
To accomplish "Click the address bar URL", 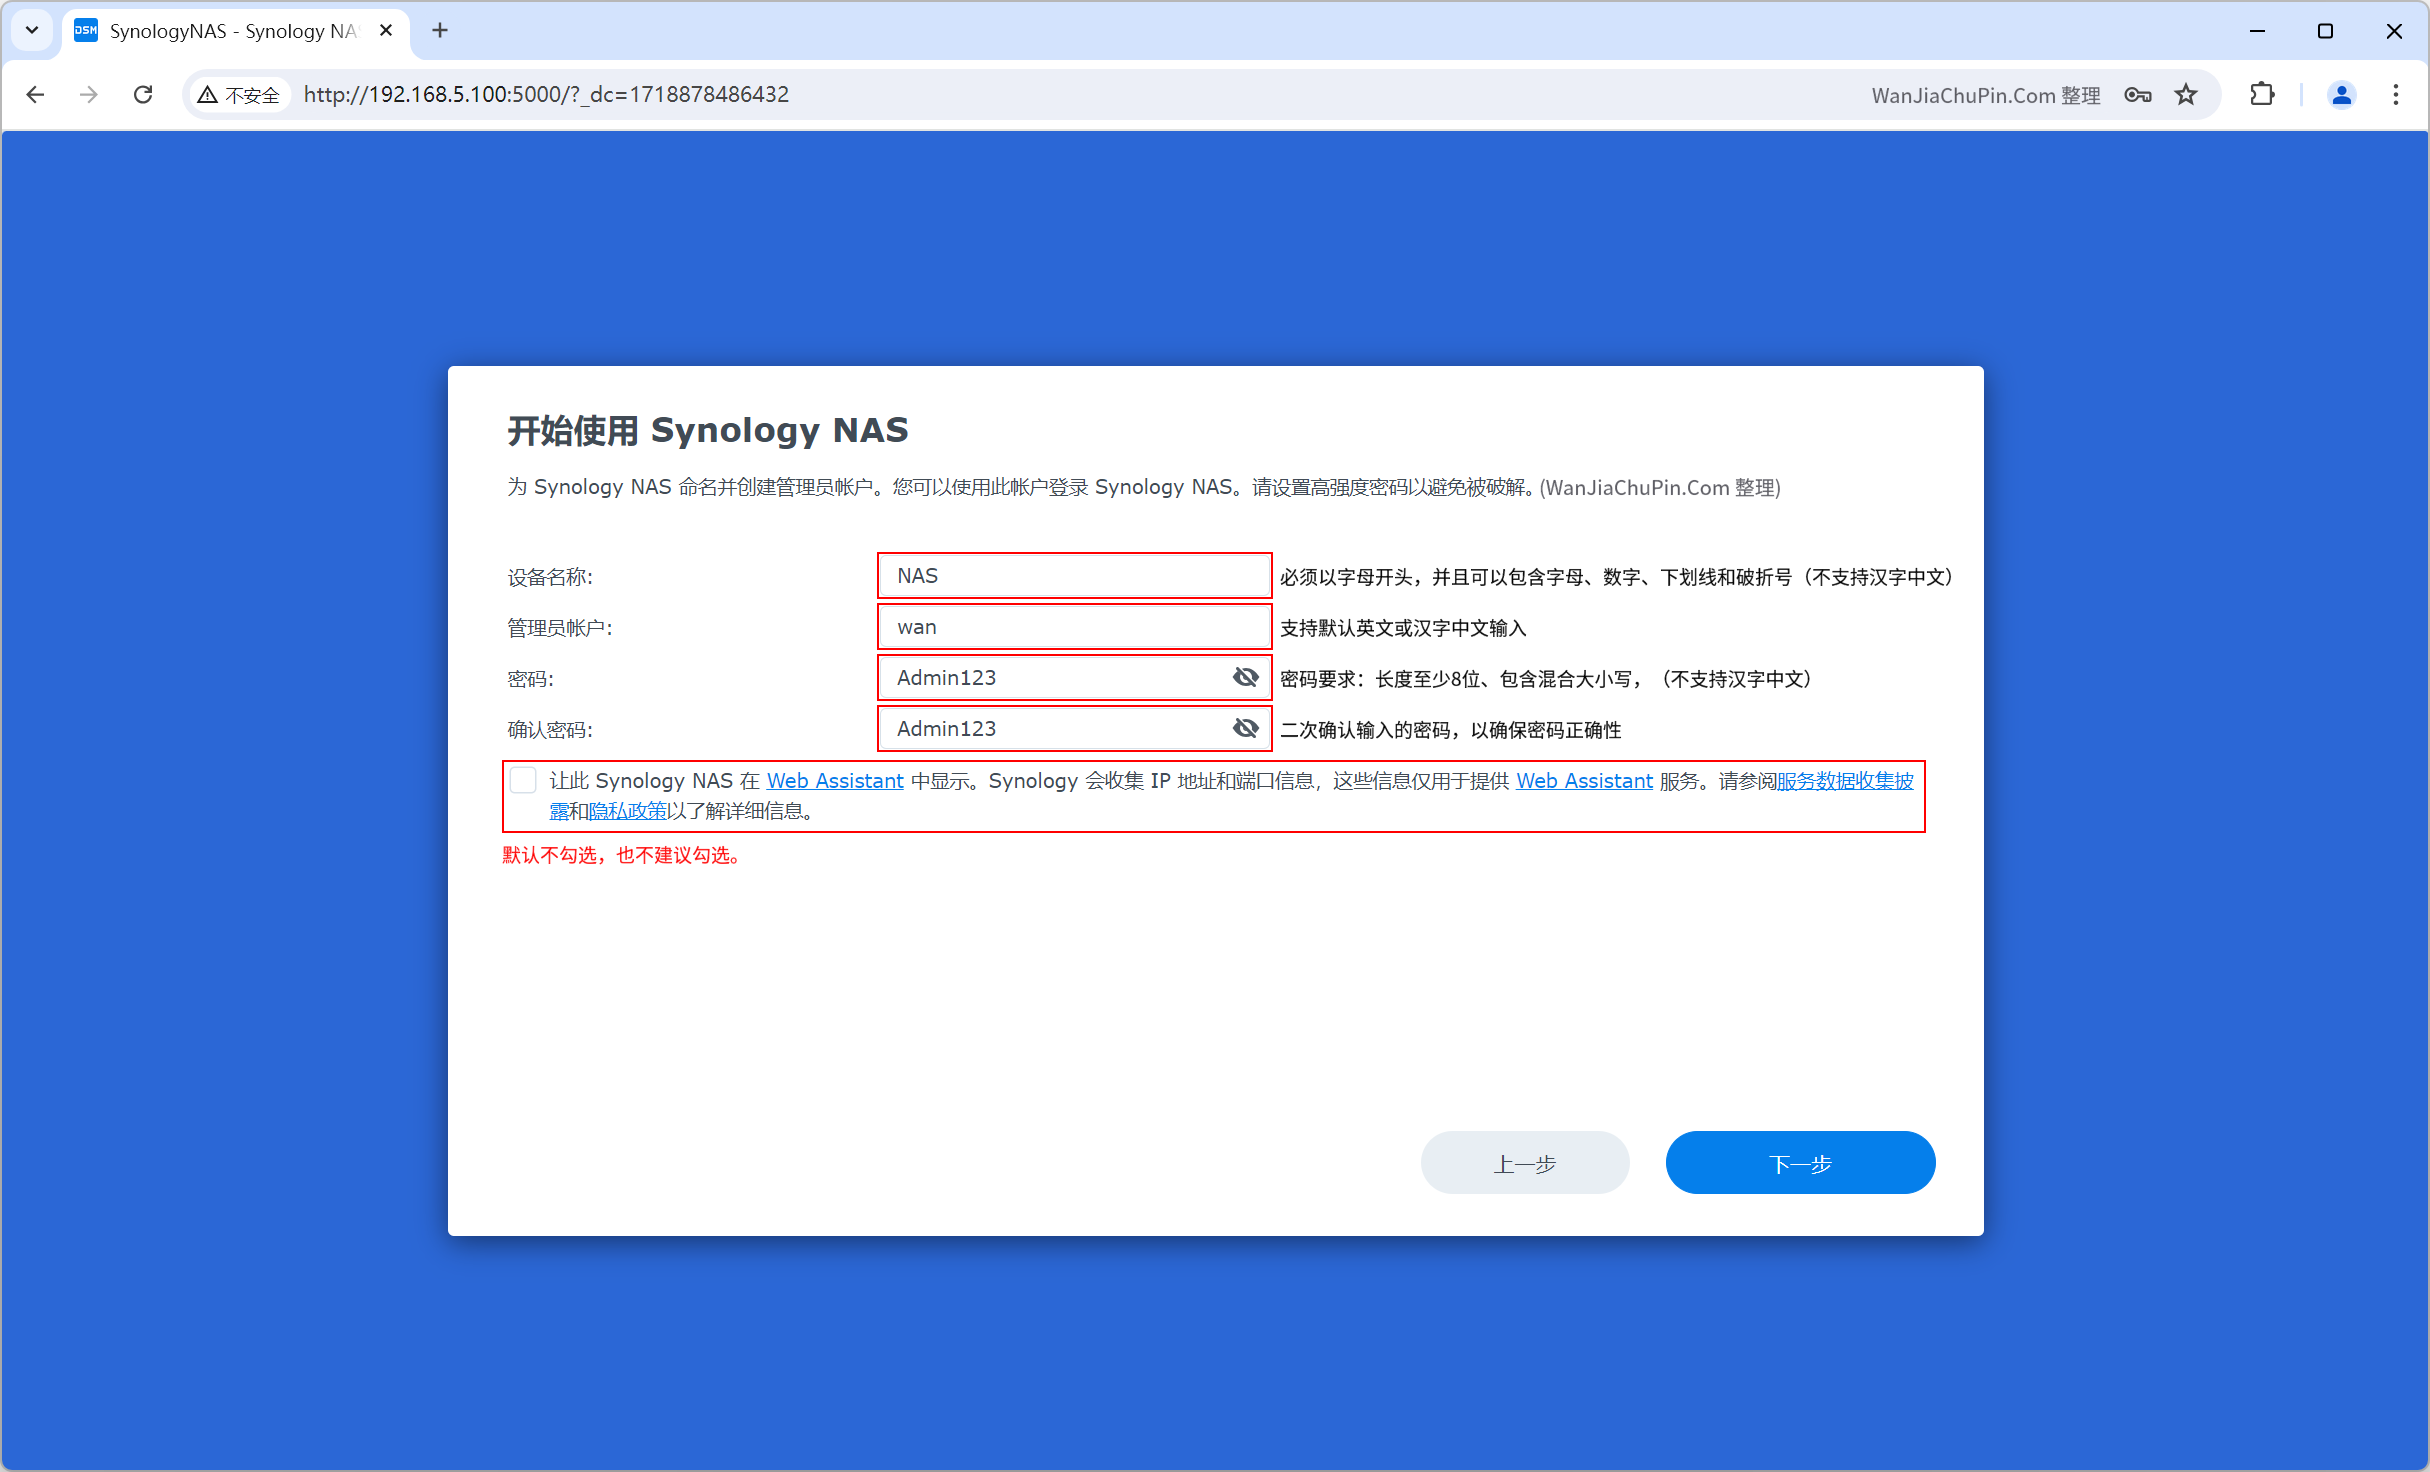I will [x=546, y=94].
